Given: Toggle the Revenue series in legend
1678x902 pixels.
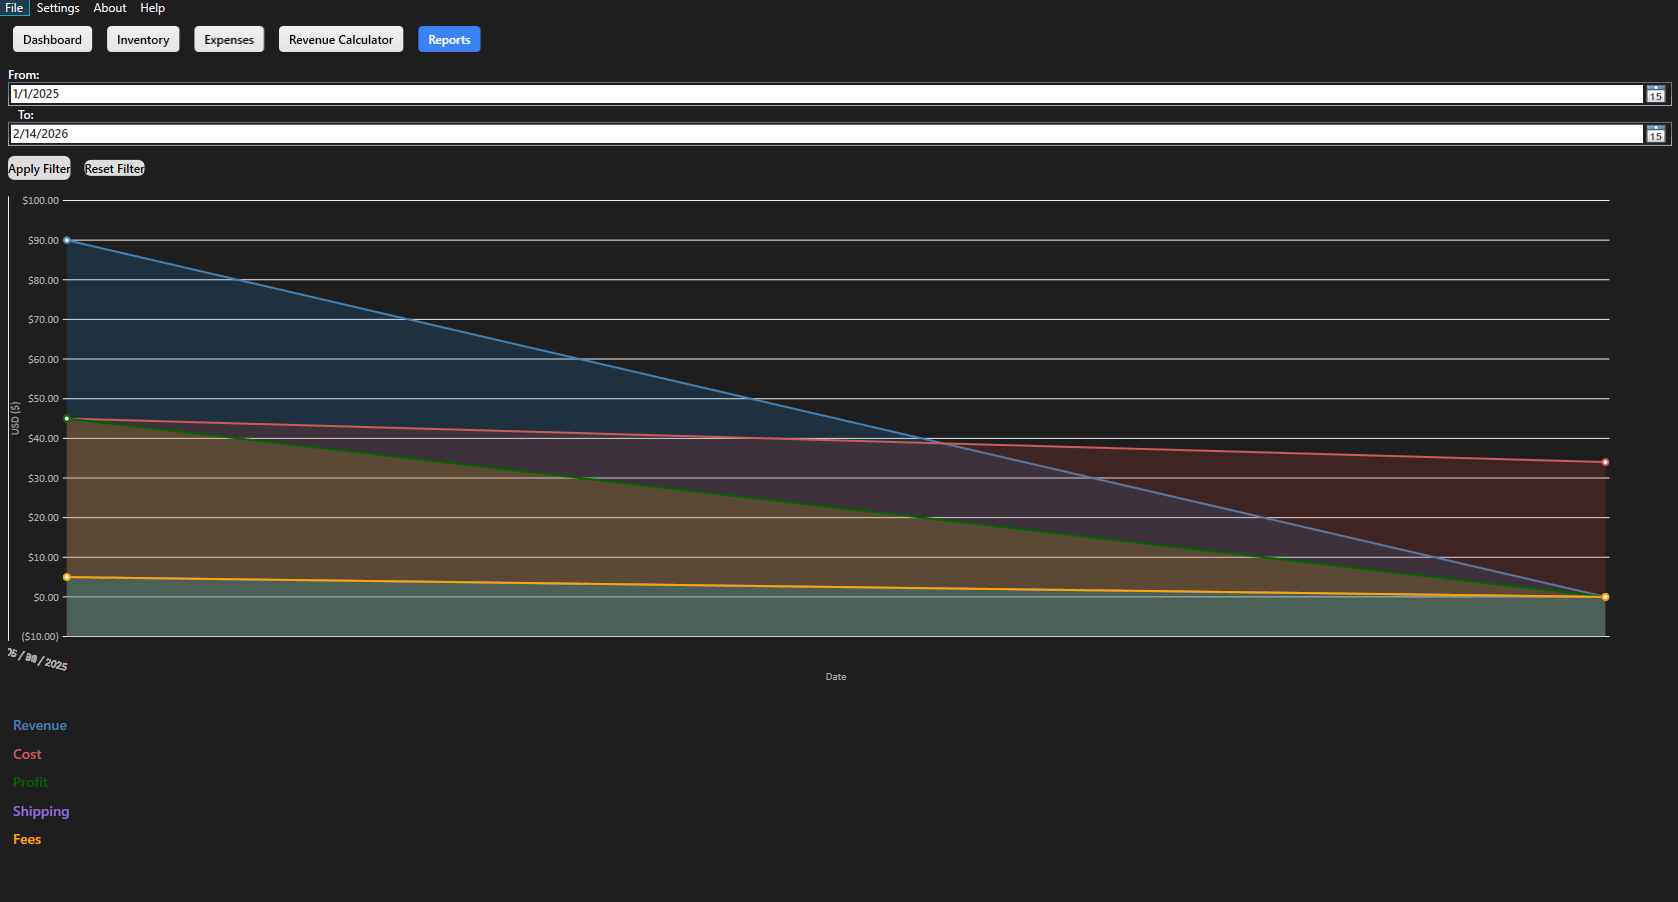Looking at the screenshot, I should 40,726.
